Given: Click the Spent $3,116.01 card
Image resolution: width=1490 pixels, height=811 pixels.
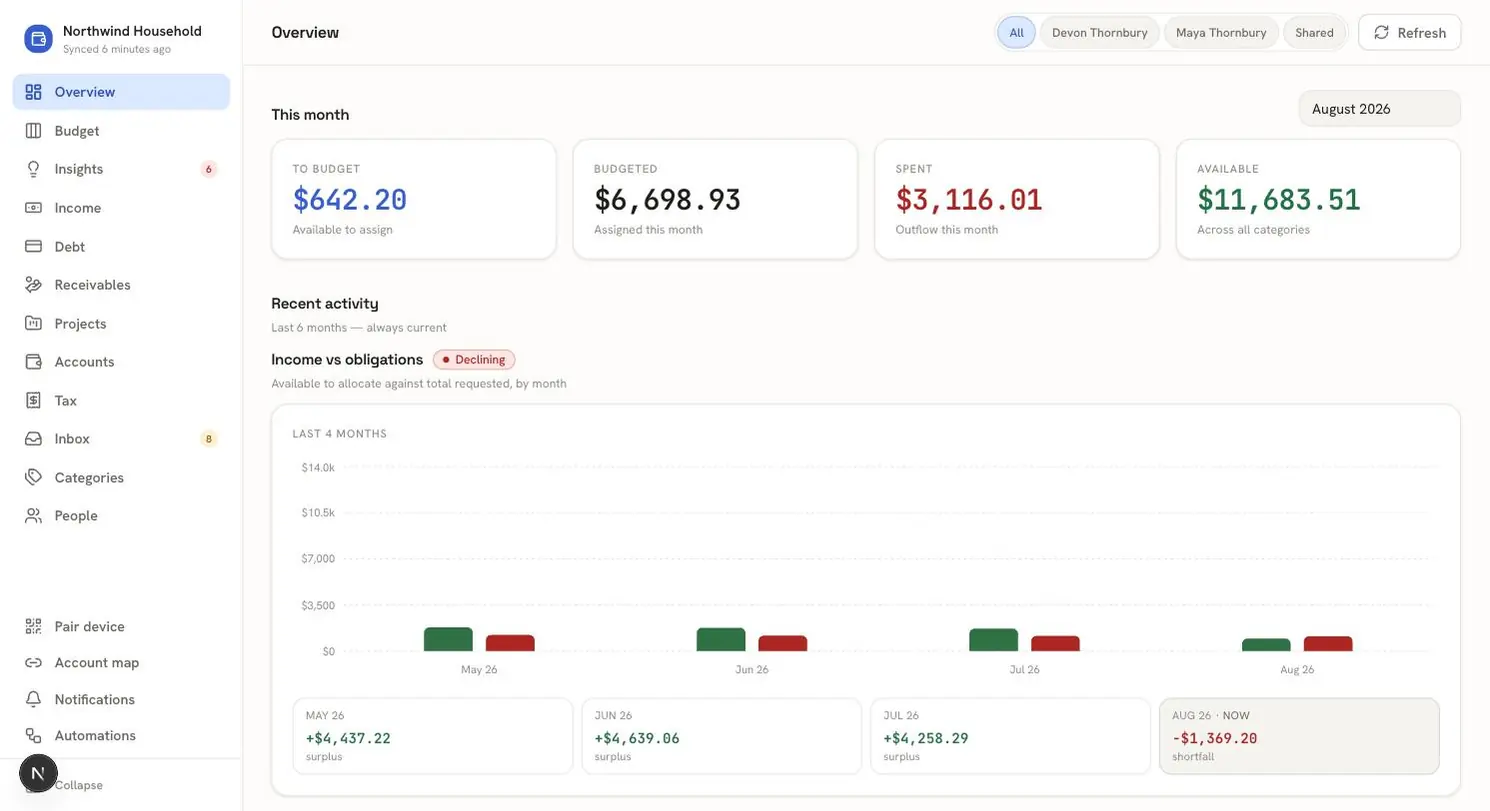Looking at the screenshot, I should point(1017,199).
